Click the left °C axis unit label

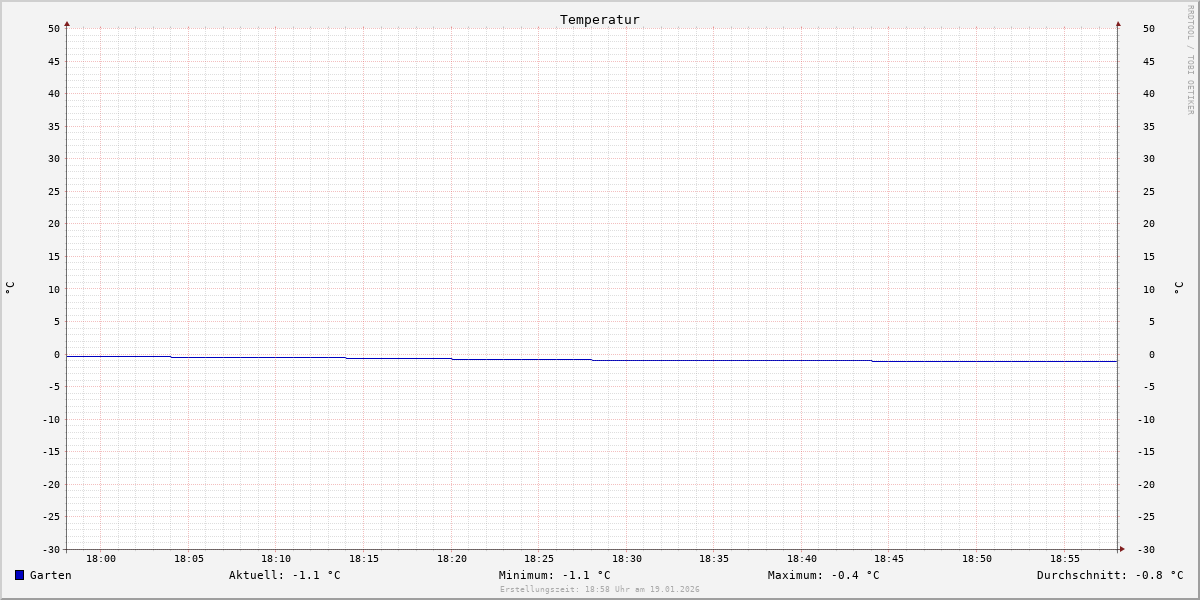(10, 288)
